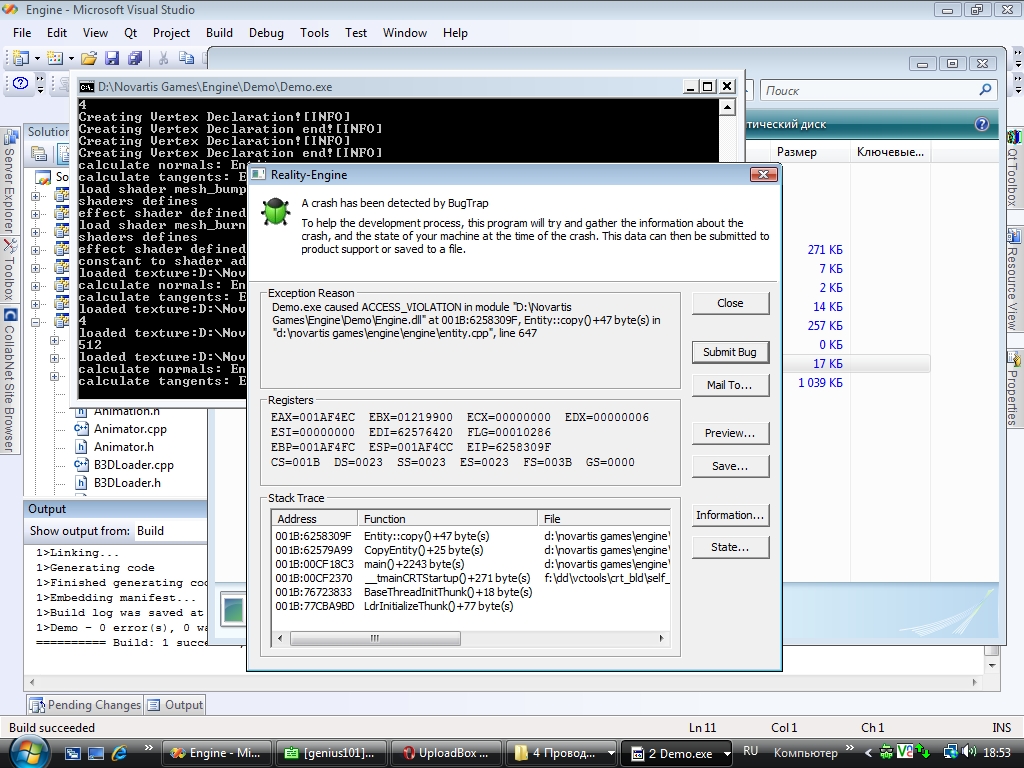Click the Save All toolbar icon

135,58
